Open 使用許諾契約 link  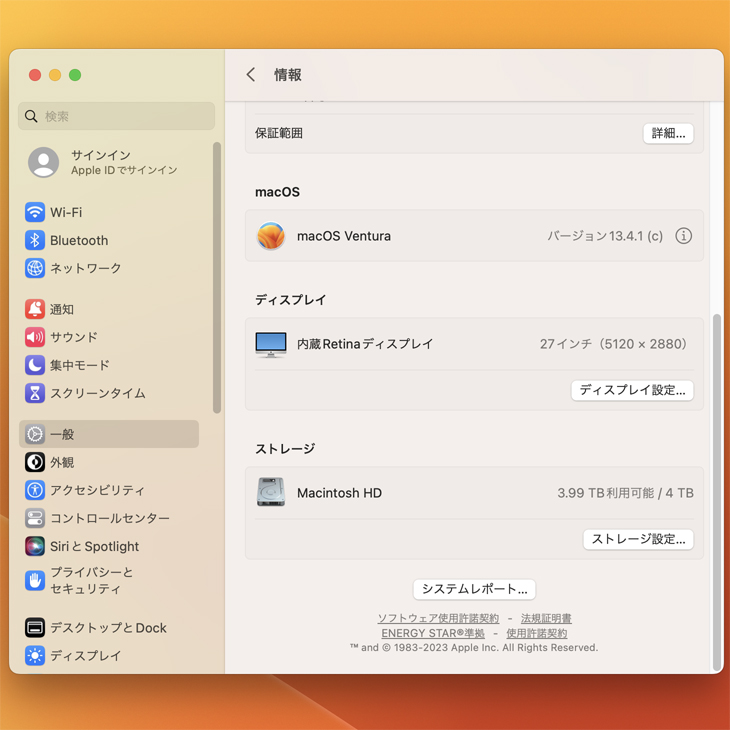tap(536, 633)
